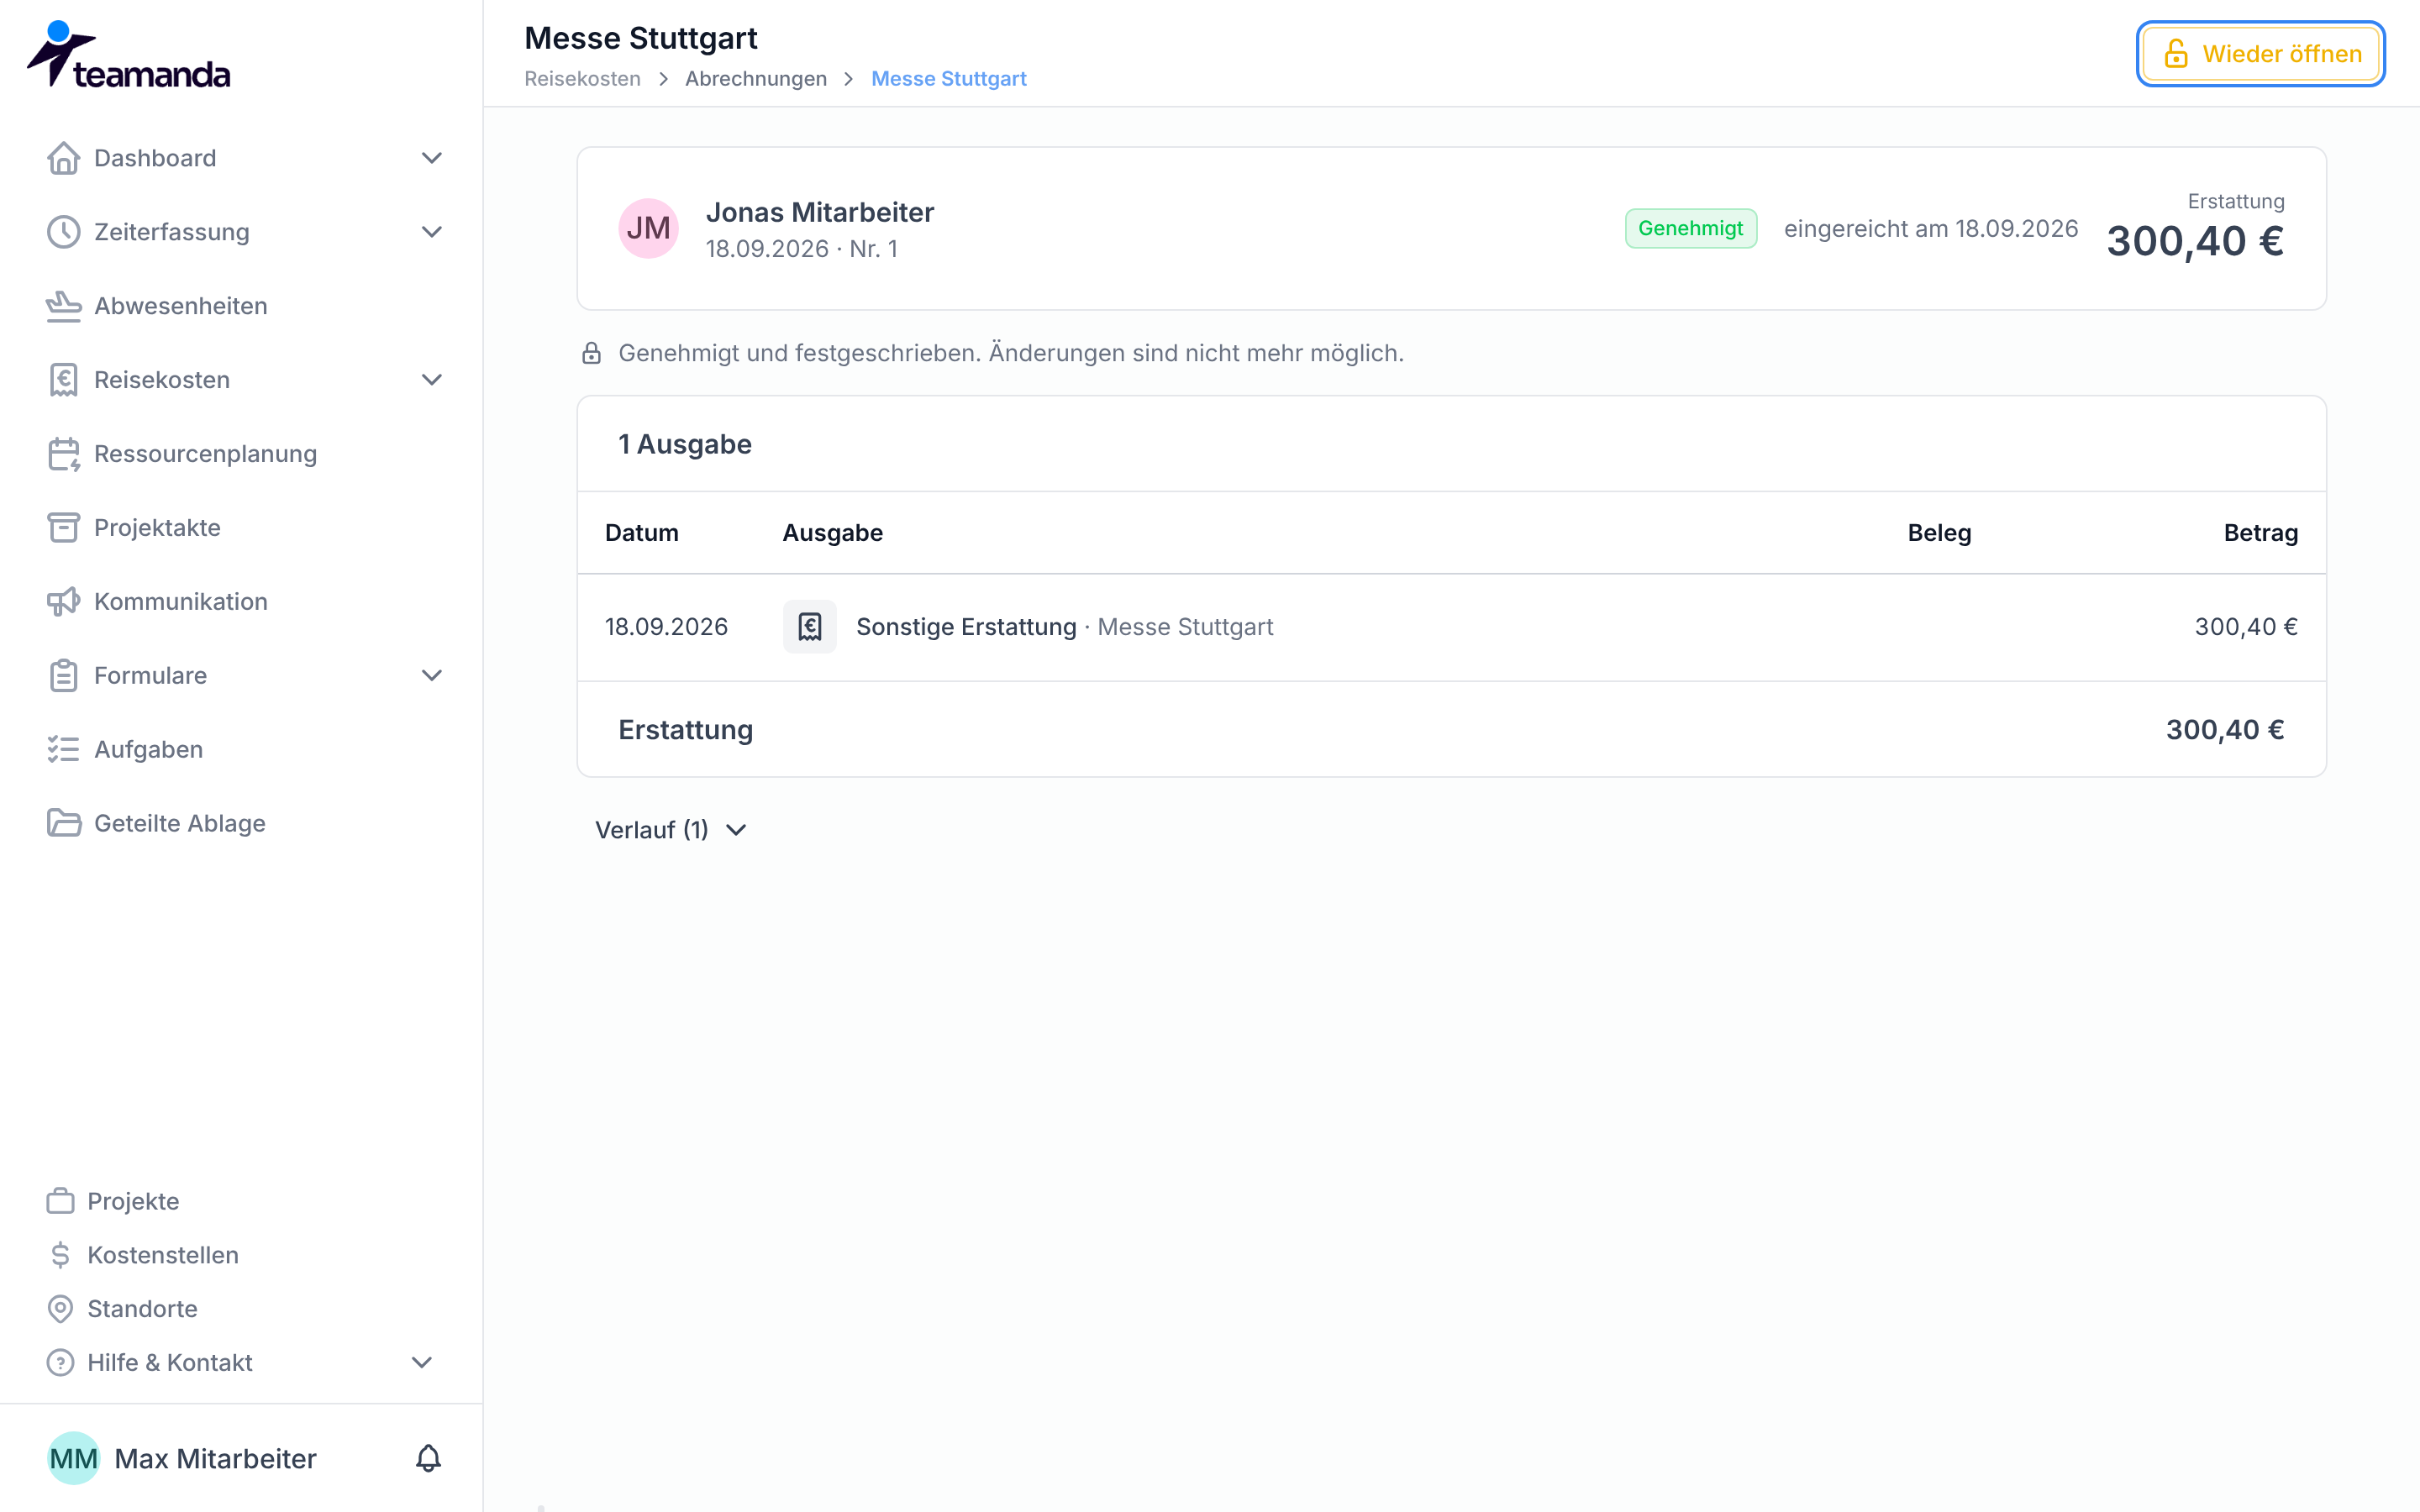Click the Standorte location pin icon

60,1309
